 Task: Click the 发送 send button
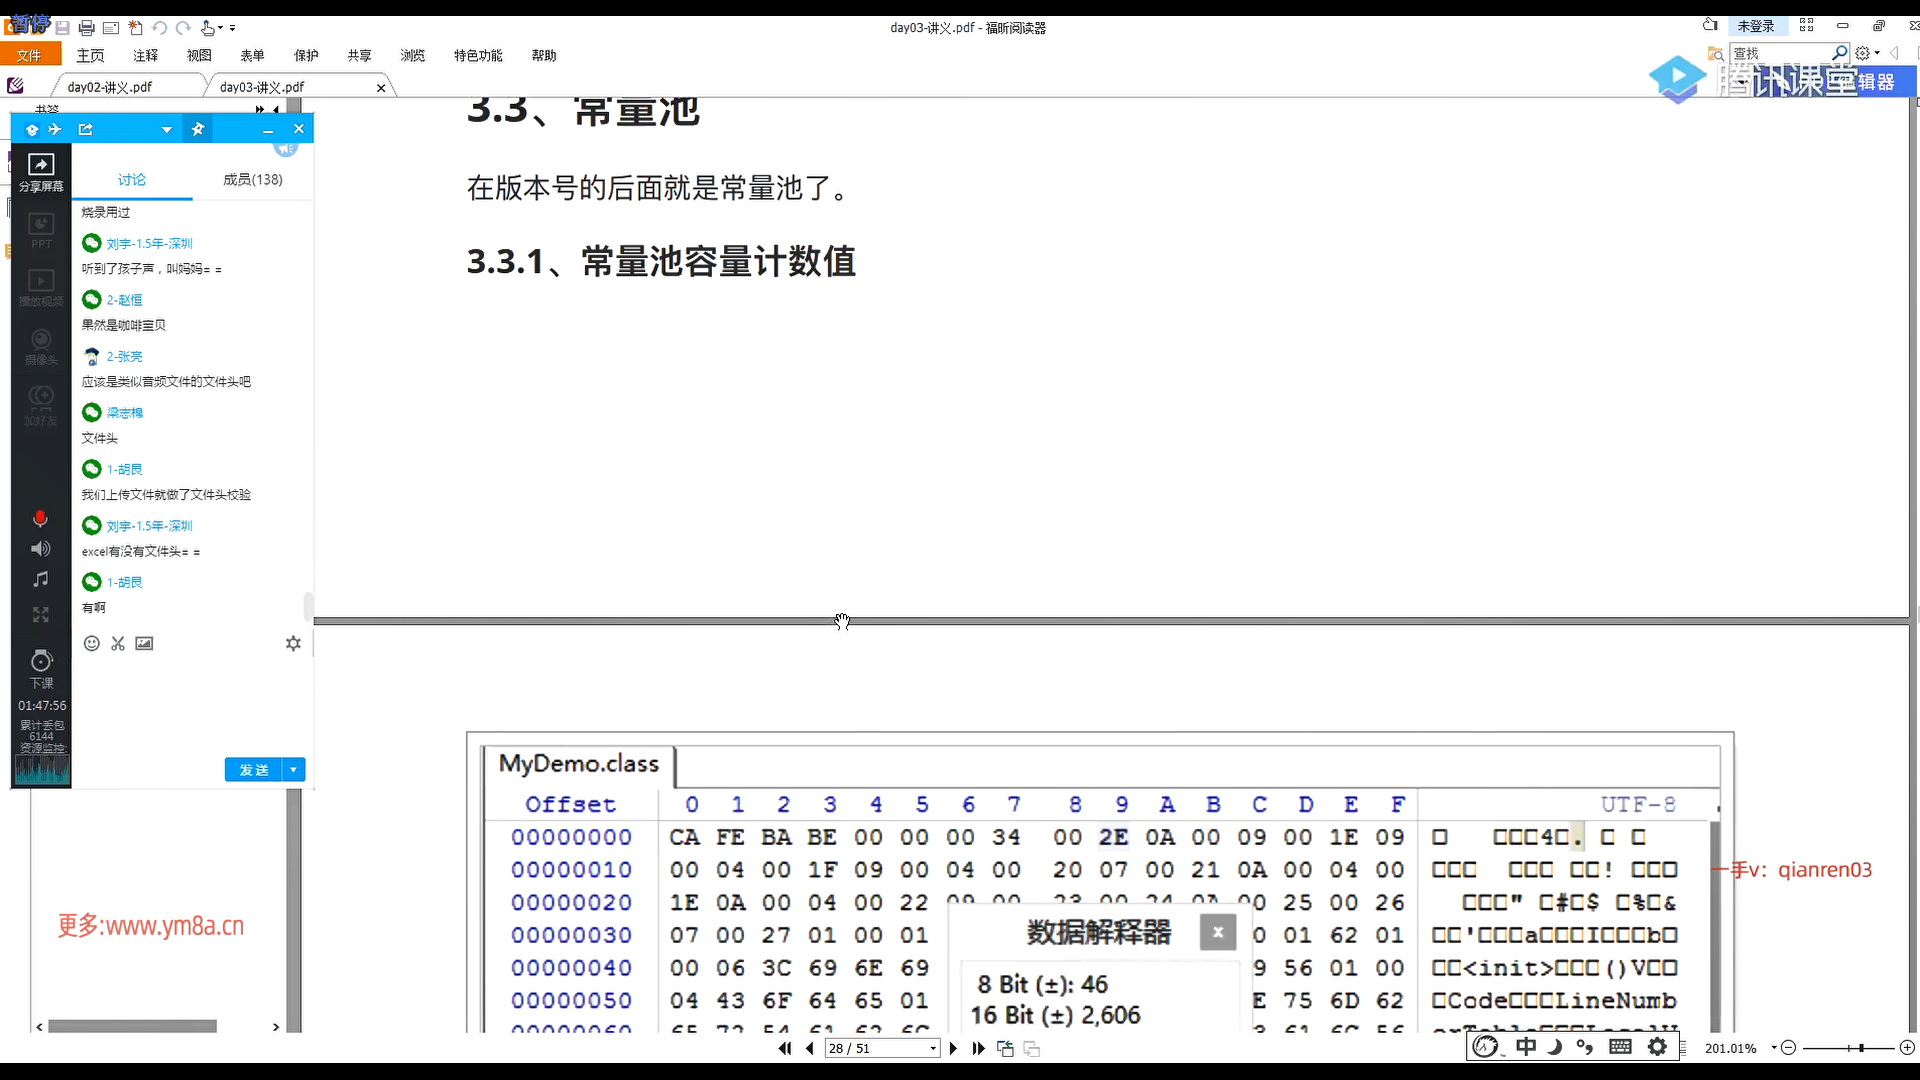tap(254, 769)
